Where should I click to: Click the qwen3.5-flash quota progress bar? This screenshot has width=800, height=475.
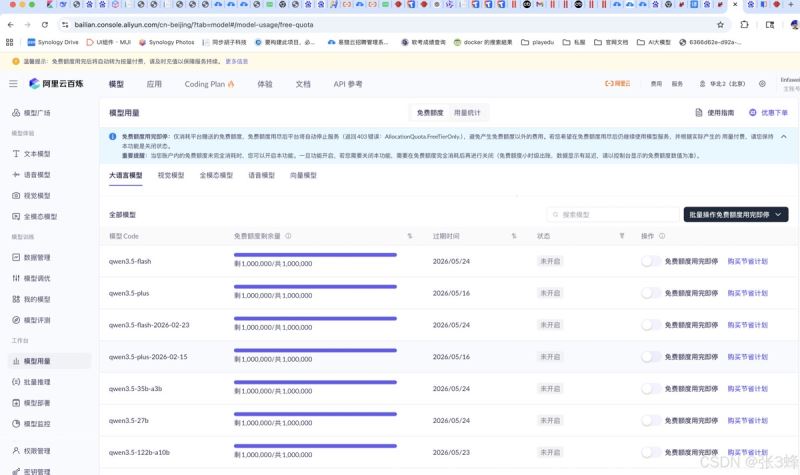(x=315, y=255)
